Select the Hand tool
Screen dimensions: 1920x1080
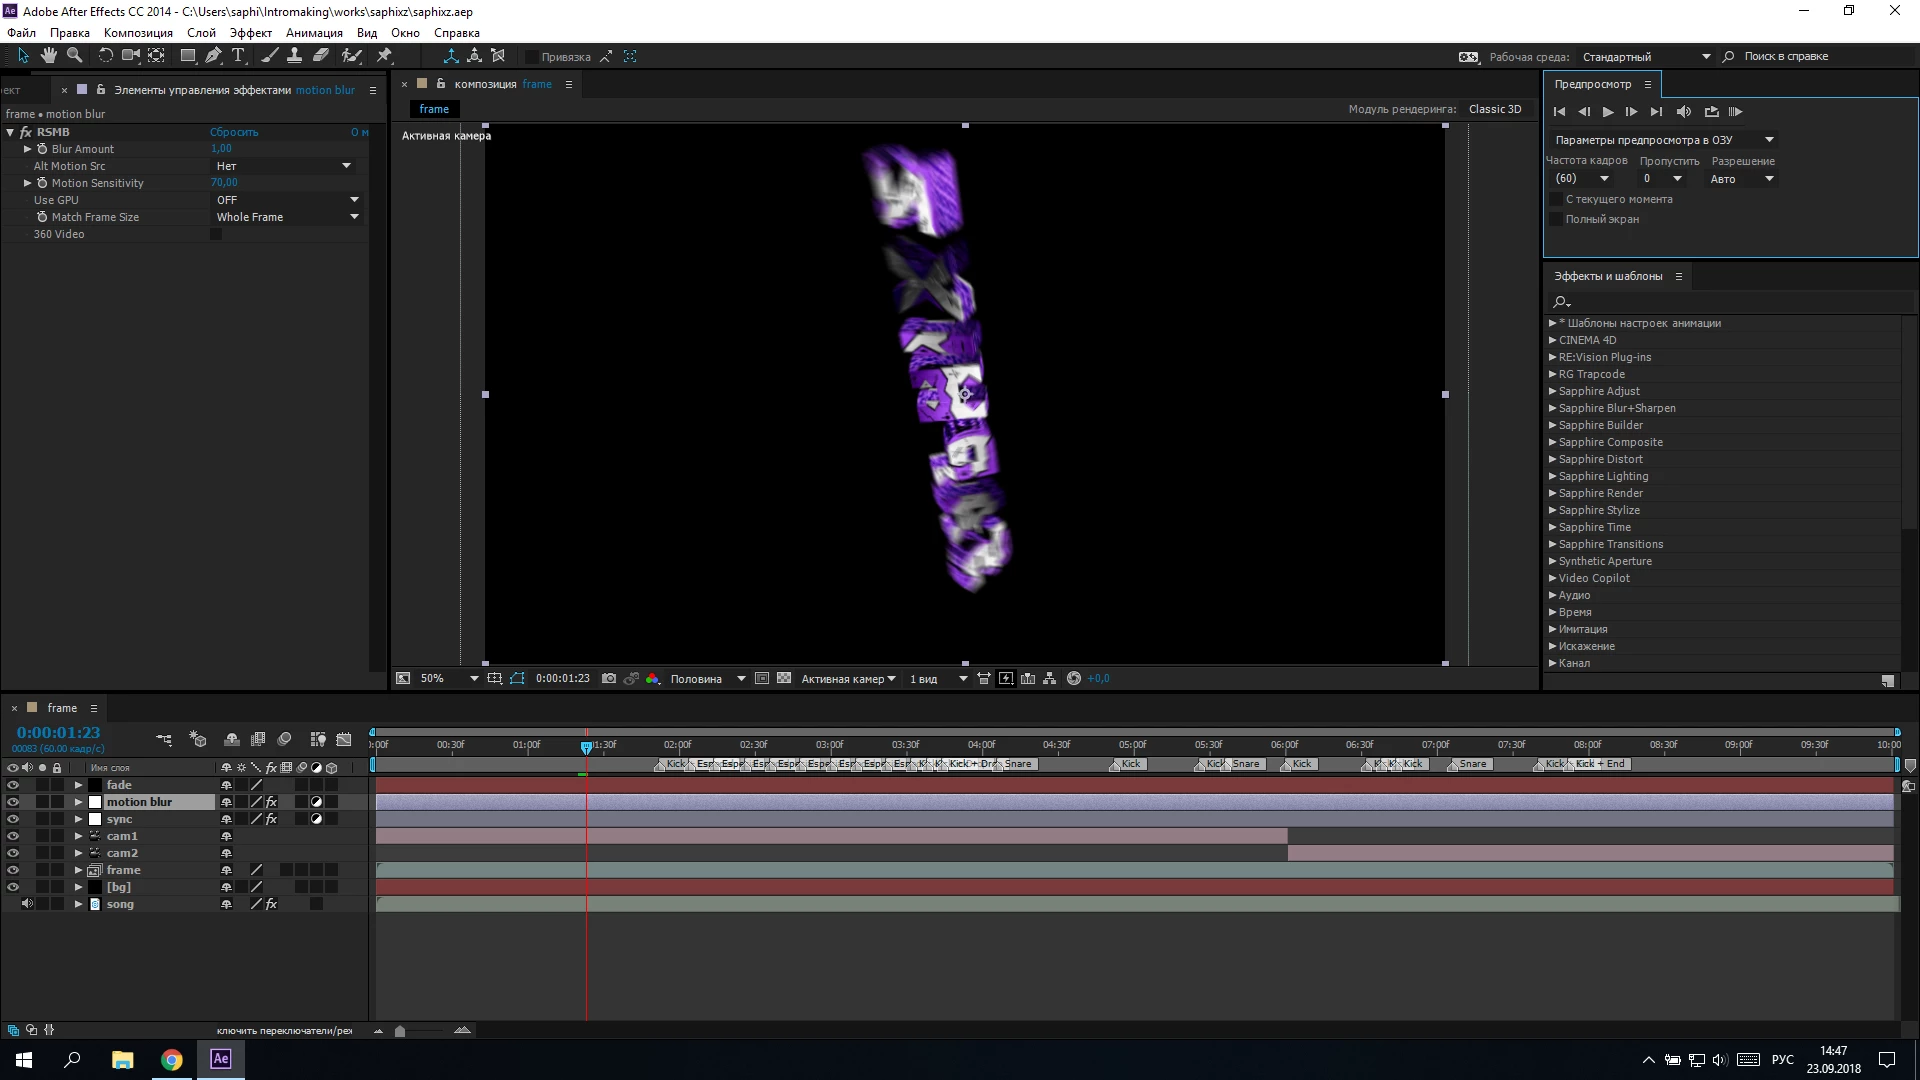point(48,56)
